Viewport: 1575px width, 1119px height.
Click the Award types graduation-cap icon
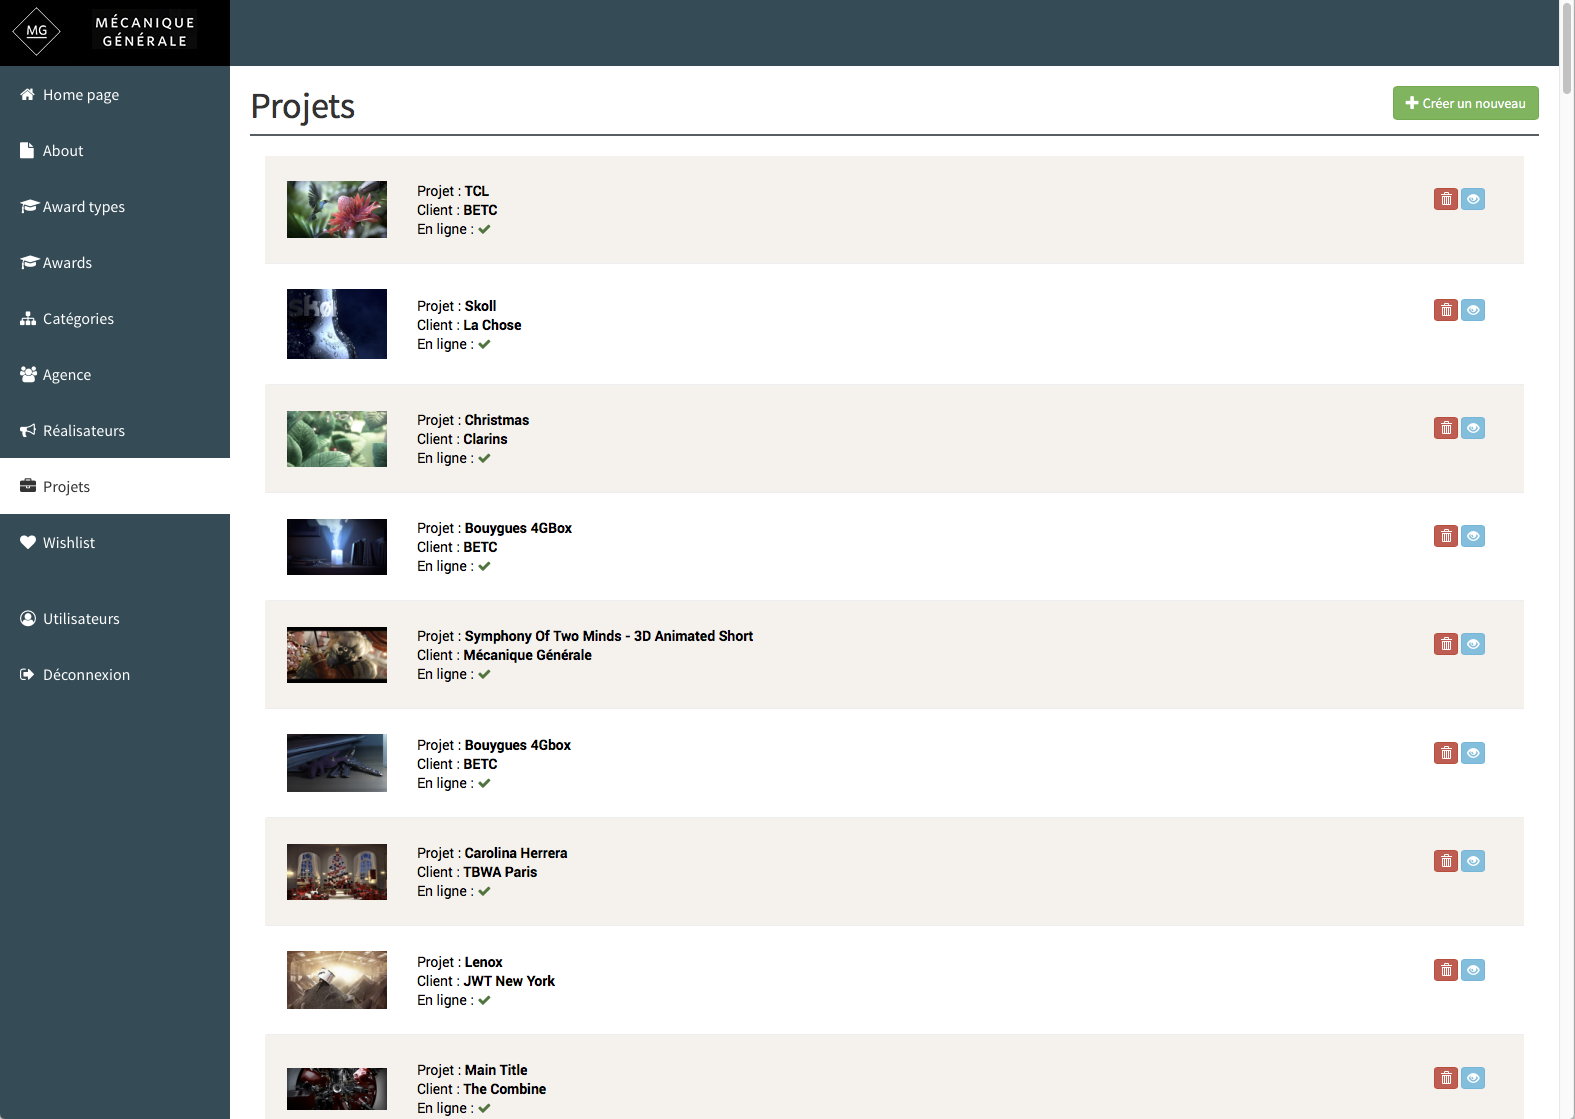coord(29,206)
